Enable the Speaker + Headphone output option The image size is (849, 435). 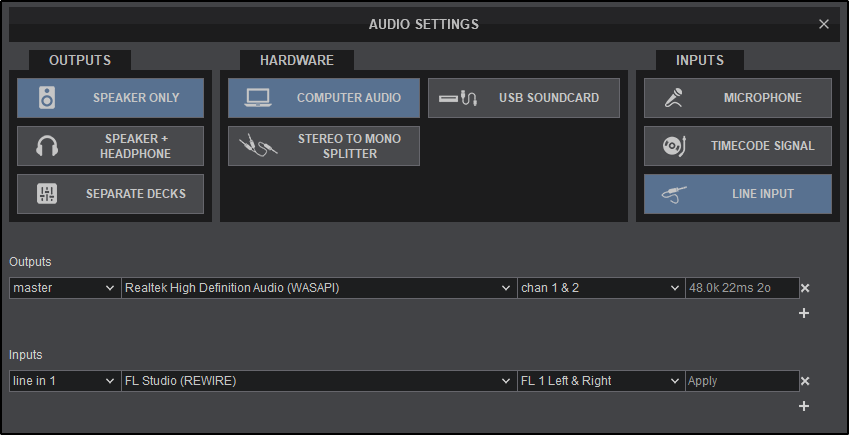pos(110,146)
